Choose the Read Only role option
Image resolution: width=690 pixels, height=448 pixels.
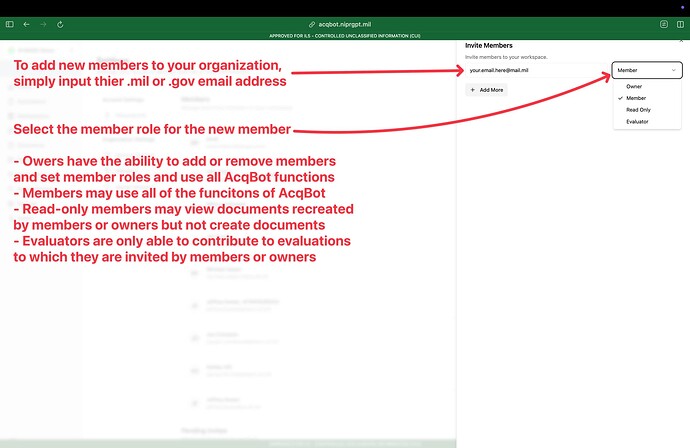pos(647,110)
